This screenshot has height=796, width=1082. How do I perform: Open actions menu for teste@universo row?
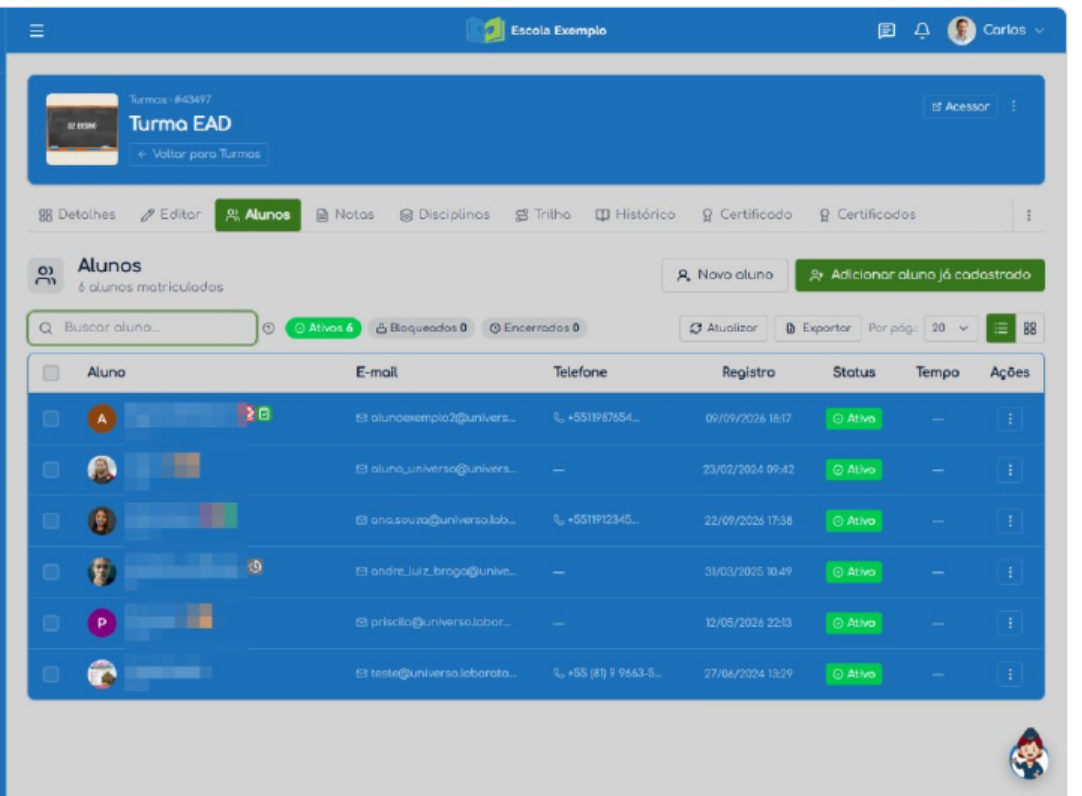pyautogui.click(x=1010, y=674)
